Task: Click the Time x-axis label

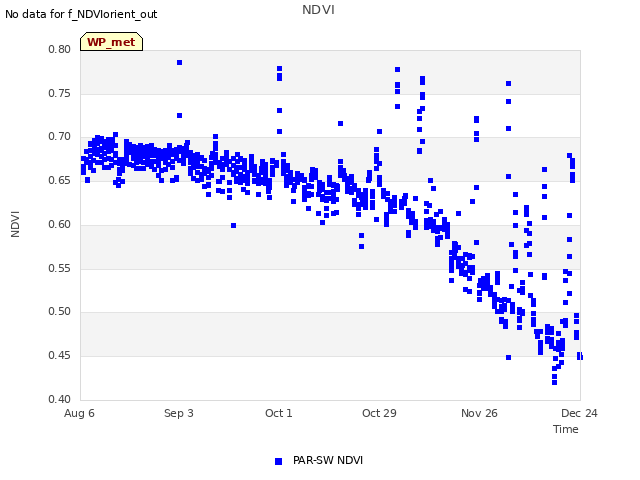Action: click(x=566, y=429)
